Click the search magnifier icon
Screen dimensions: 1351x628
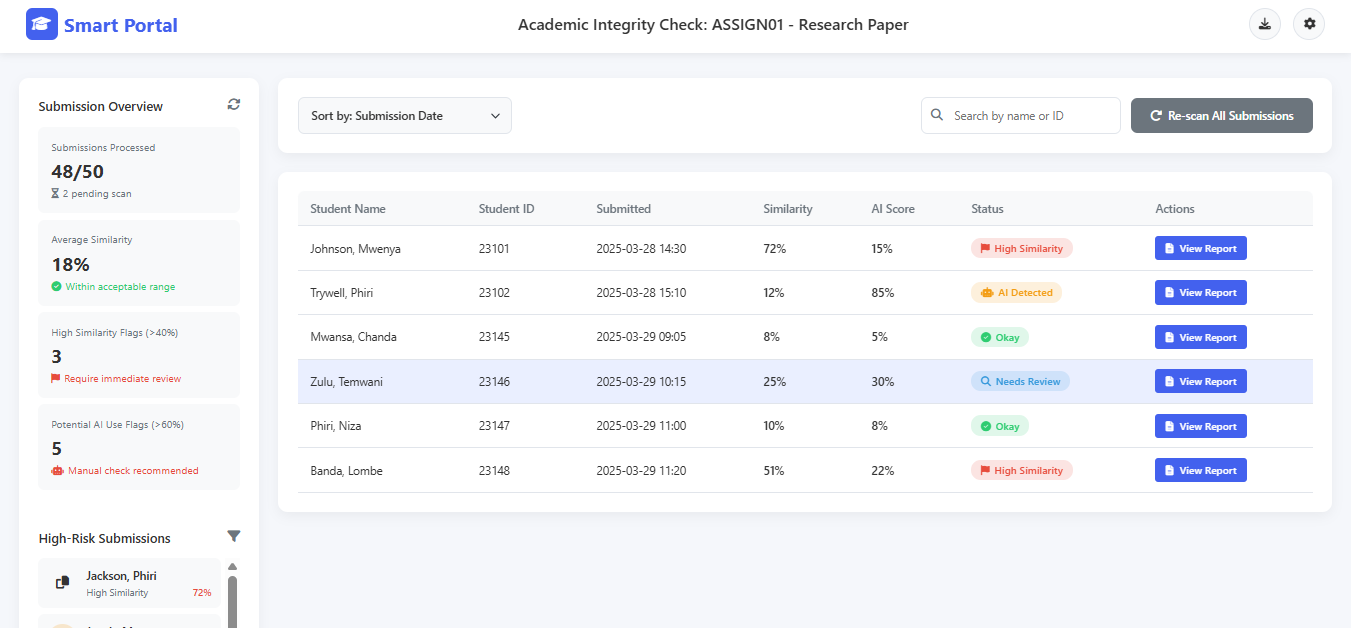(x=937, y=115)
